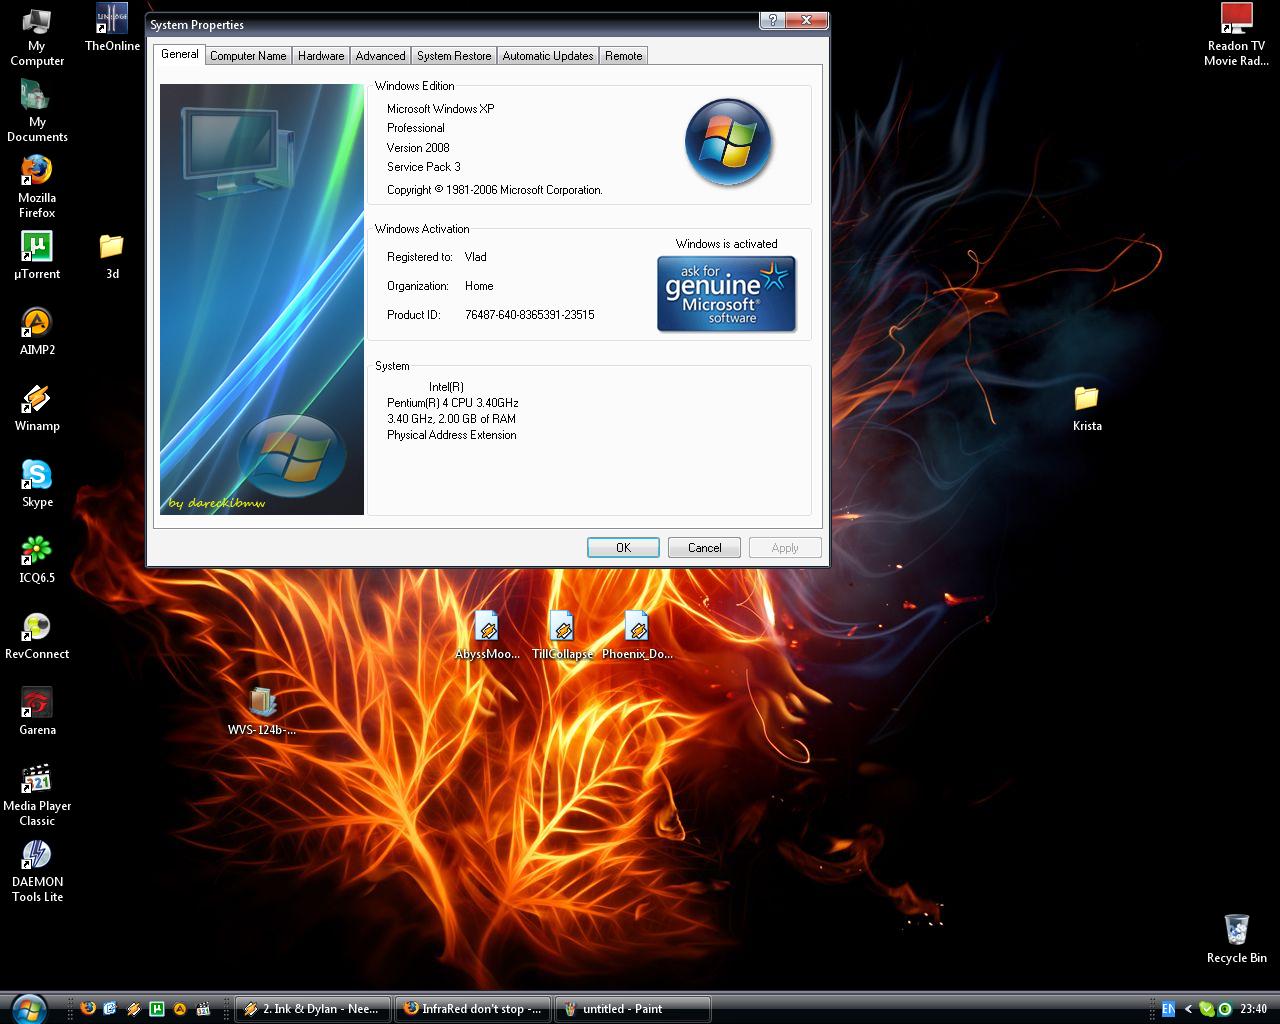Launch Skype desktop shortcut

click(x=37, y=484)
